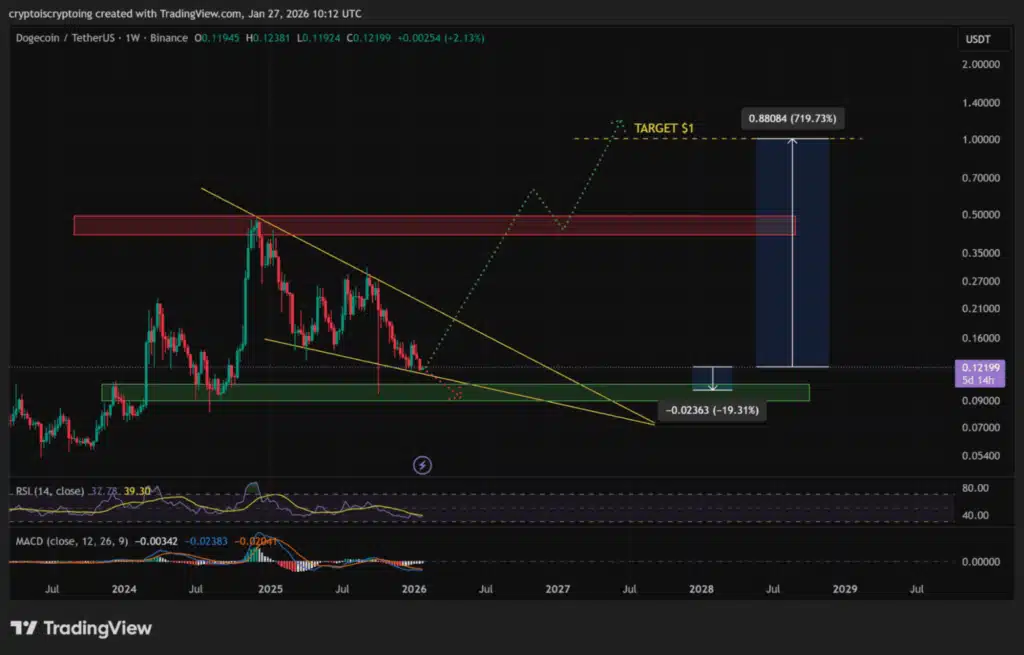This screenshot has height=655, width=1024.
Task: Open the USDT currency selector
Action: pos(975,38)
